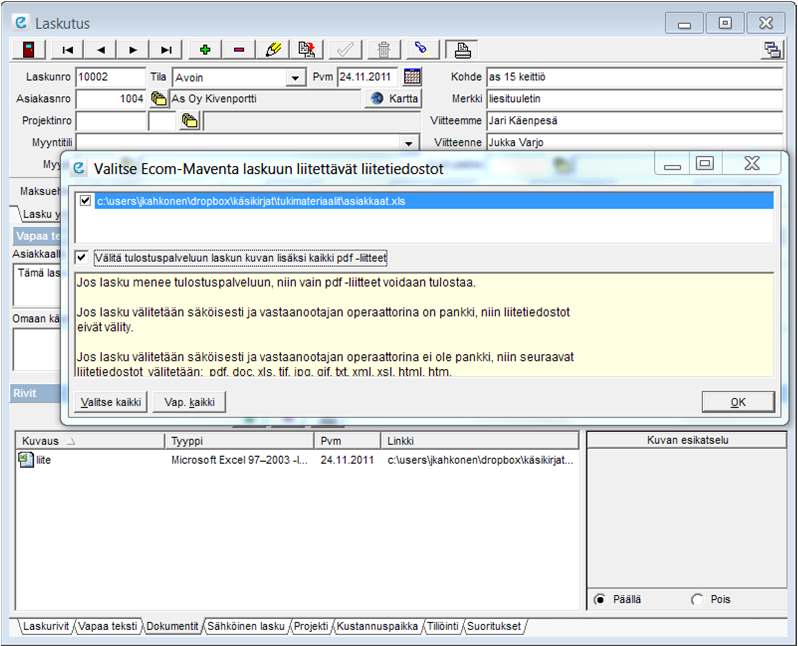Screen dimensions: 798x646
Task: Click the blue flashlight search icon
Action: (x=421, y=49)
